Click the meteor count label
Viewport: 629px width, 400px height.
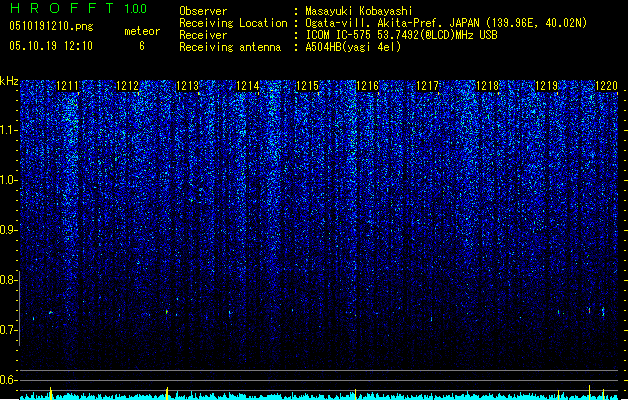click(x=142, y=31)
